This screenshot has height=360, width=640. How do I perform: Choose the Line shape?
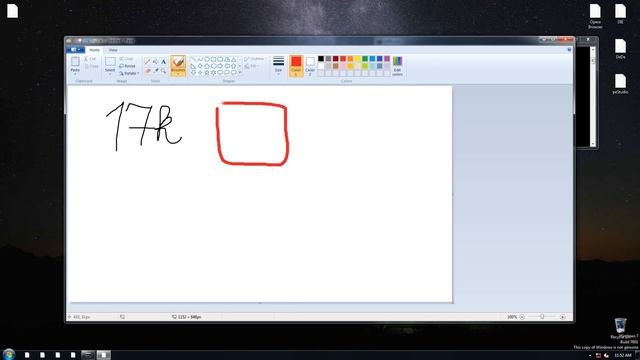[193, 59]
